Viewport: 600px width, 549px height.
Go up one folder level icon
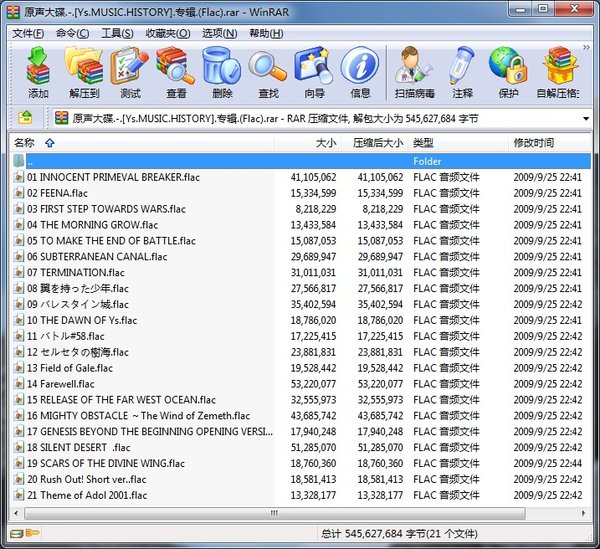pos(25,117)
